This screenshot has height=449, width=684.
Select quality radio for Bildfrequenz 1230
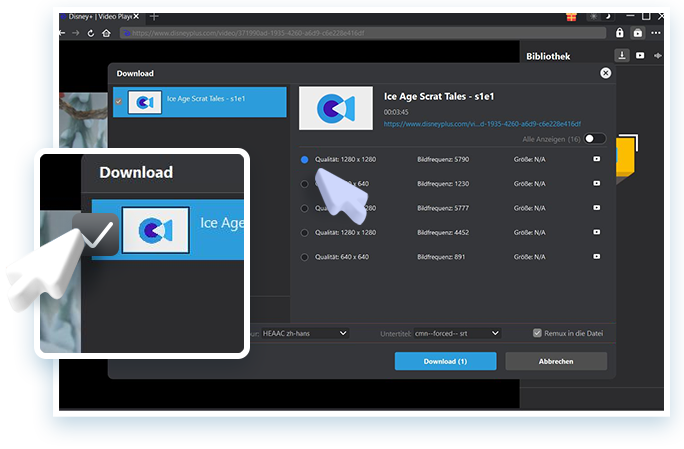[x=304, y=184]
